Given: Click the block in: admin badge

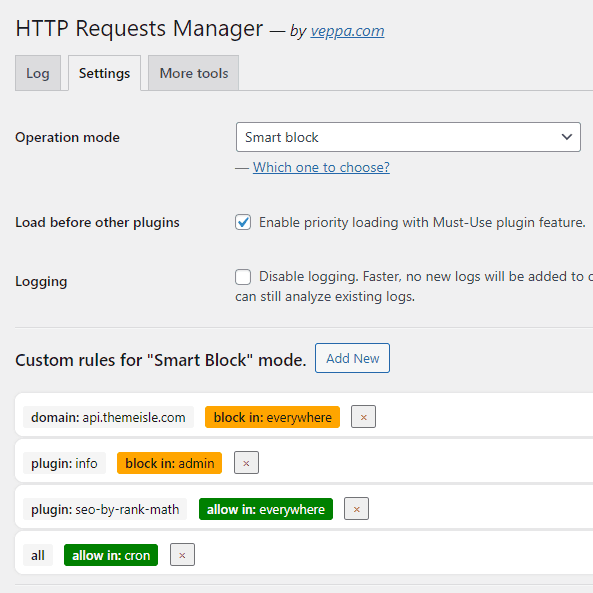Looking at the screenshot, I should [x=169, y=463].
